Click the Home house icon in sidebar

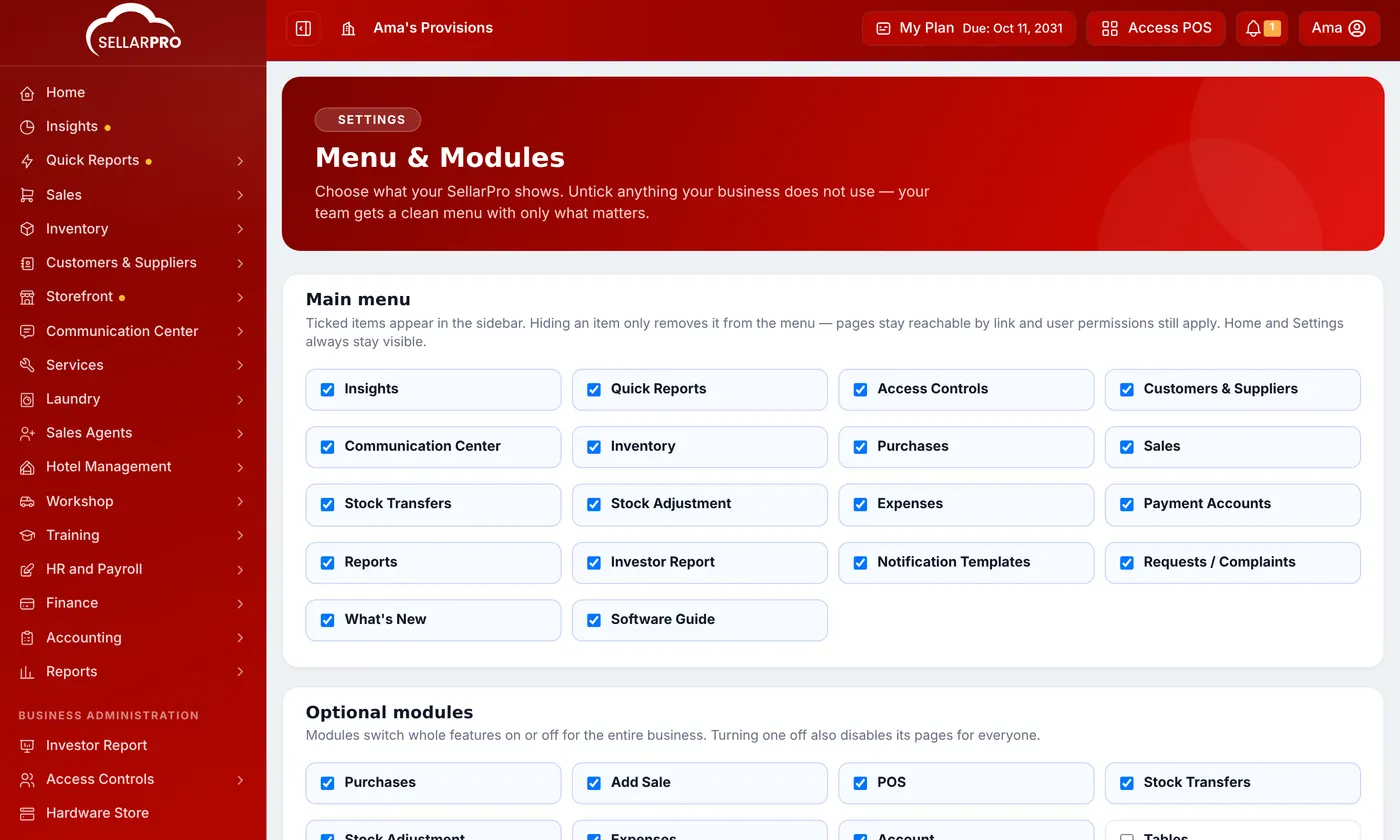27,93
